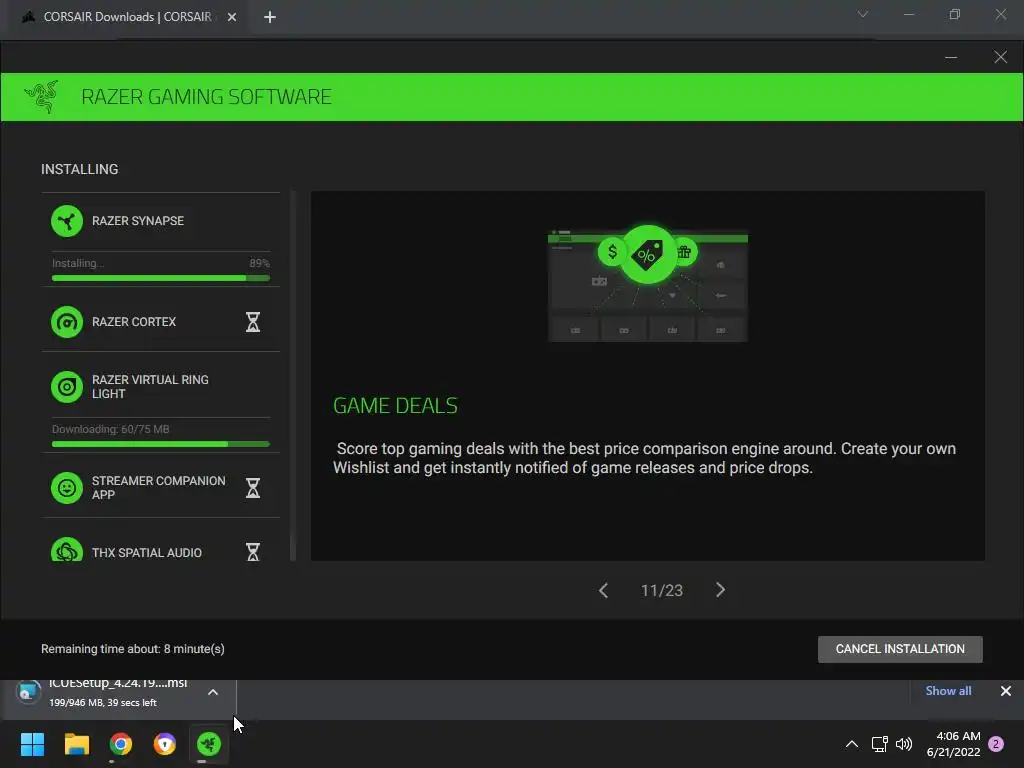This screenshot has height=768, width=1024.
Task: Click the INSTALLING section heading
Action: pos(80,169)
